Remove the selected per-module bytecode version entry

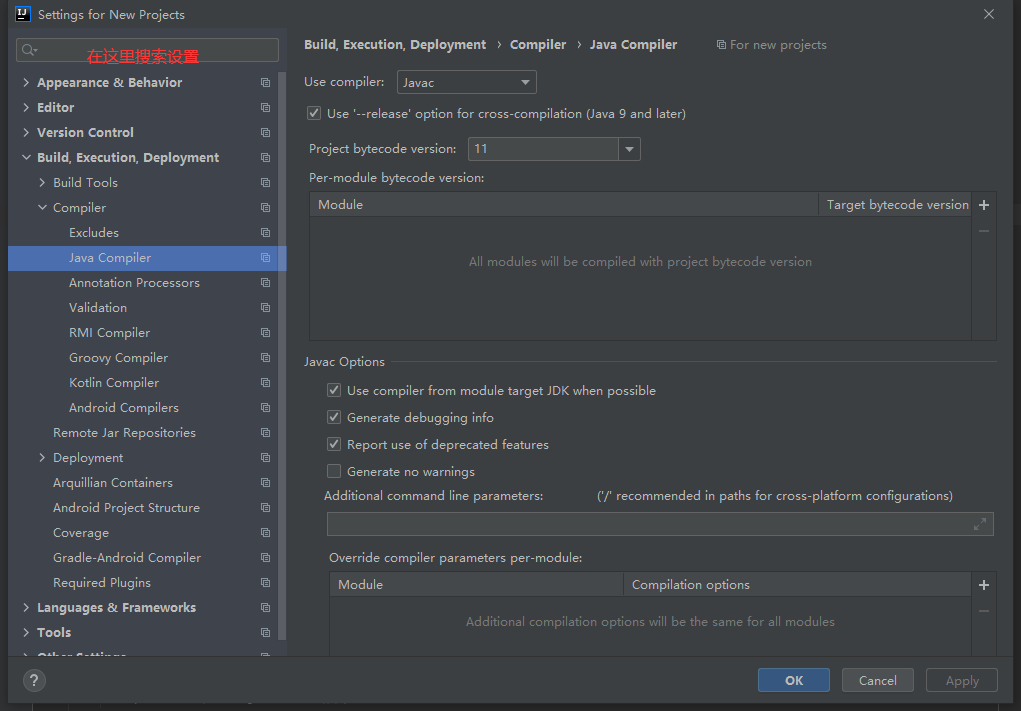point(984,231)
